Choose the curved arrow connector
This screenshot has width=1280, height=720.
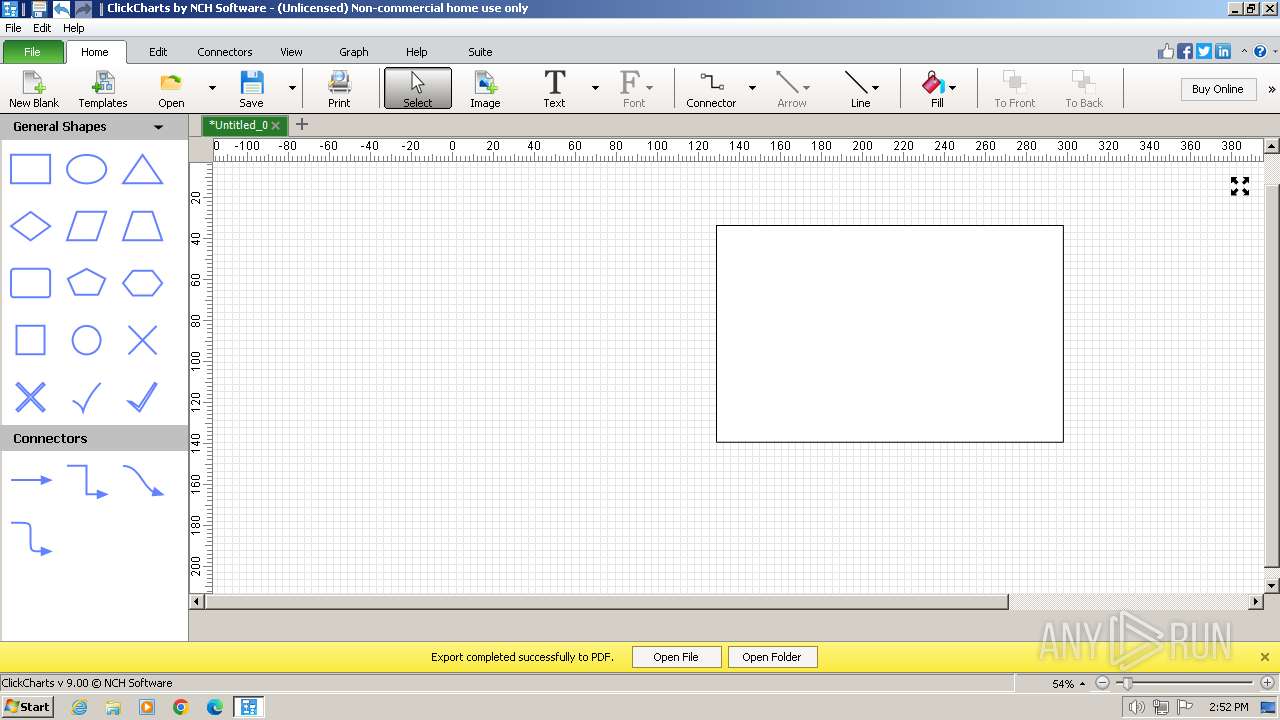(143, 480)
